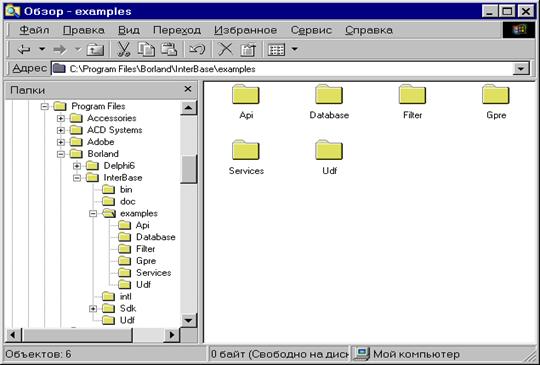Image resolution: width=540 pixels, height=365 pixels.
Task: Select the Api folder in right pane
Action: point(246,102)
